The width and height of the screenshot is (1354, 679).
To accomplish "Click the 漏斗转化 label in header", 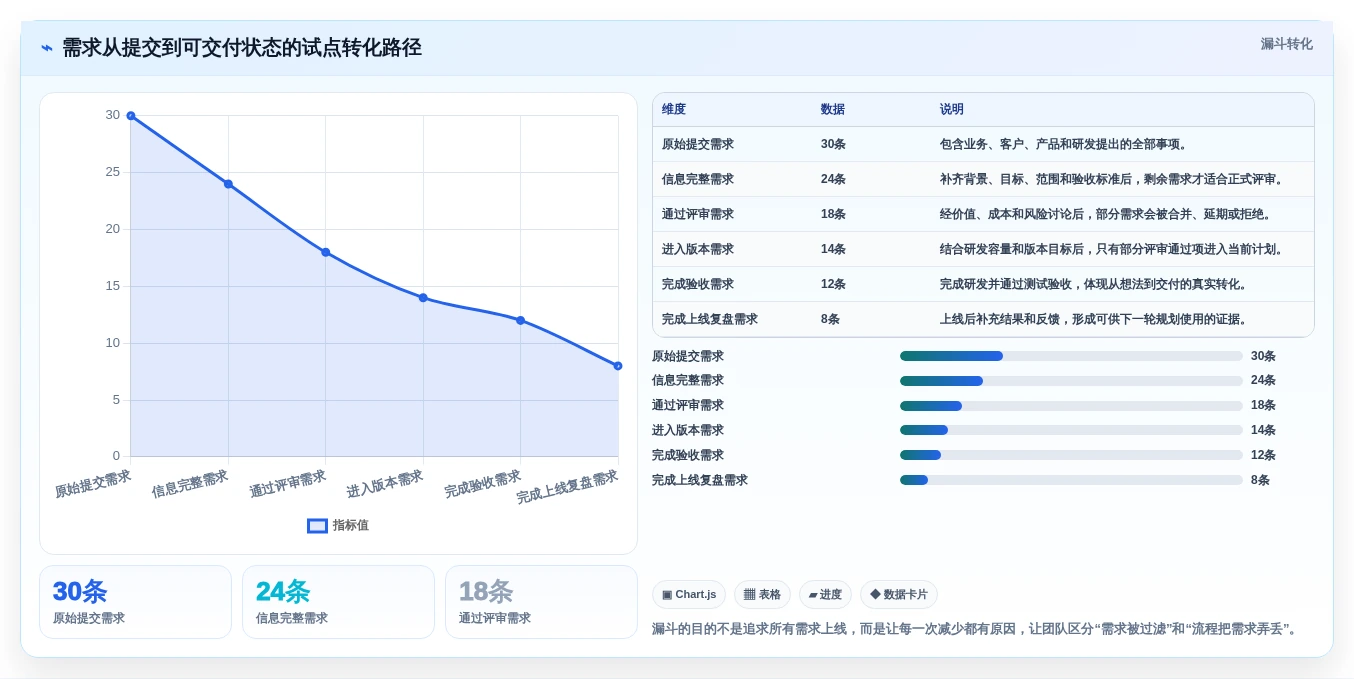I will coord(1286,44).
